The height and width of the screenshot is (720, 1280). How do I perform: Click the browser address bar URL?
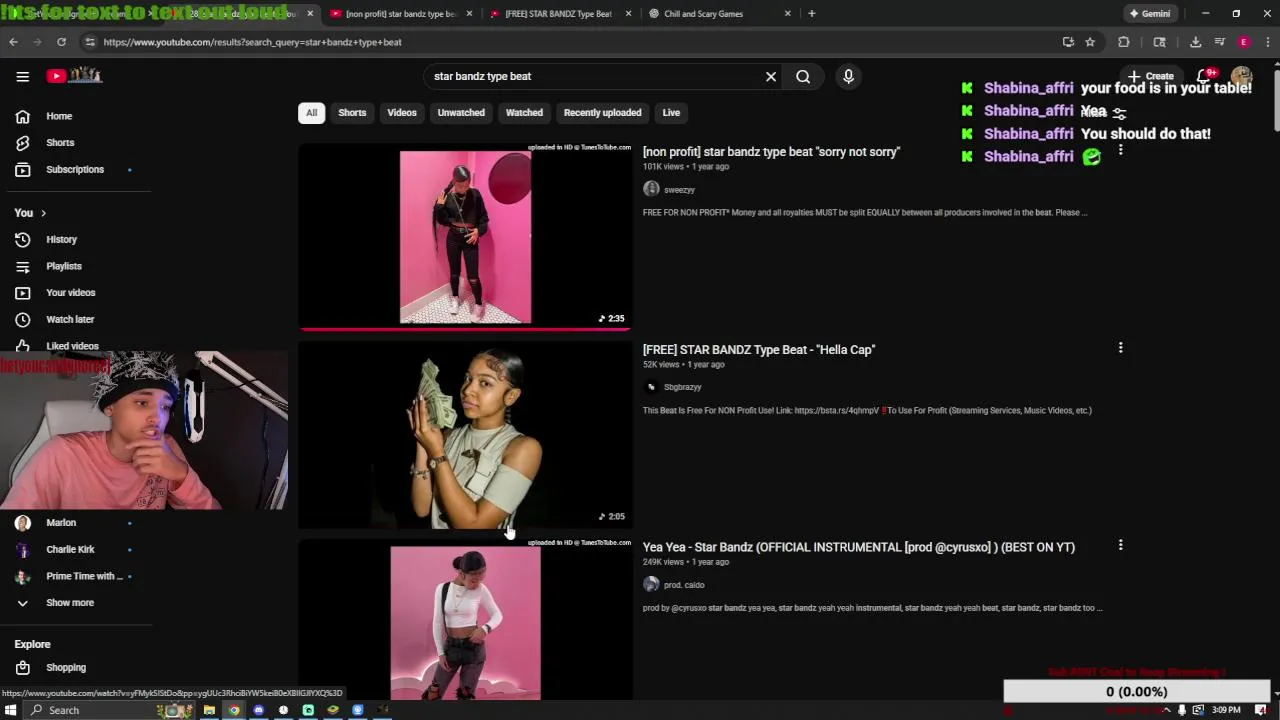252,42
